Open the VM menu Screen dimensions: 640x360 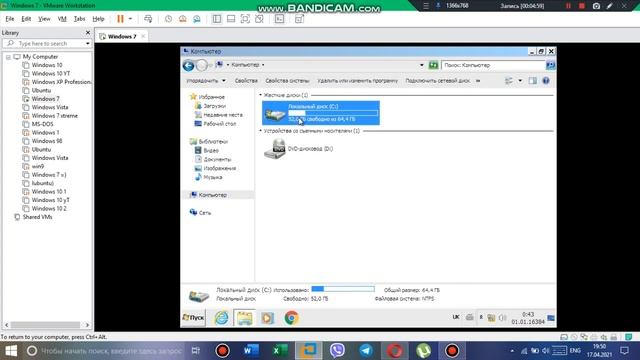[x=62, y=19]
